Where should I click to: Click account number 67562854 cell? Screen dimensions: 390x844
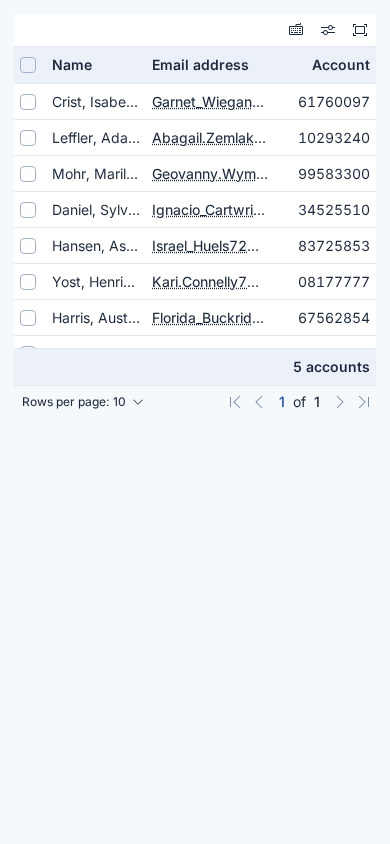pos(334,318)
